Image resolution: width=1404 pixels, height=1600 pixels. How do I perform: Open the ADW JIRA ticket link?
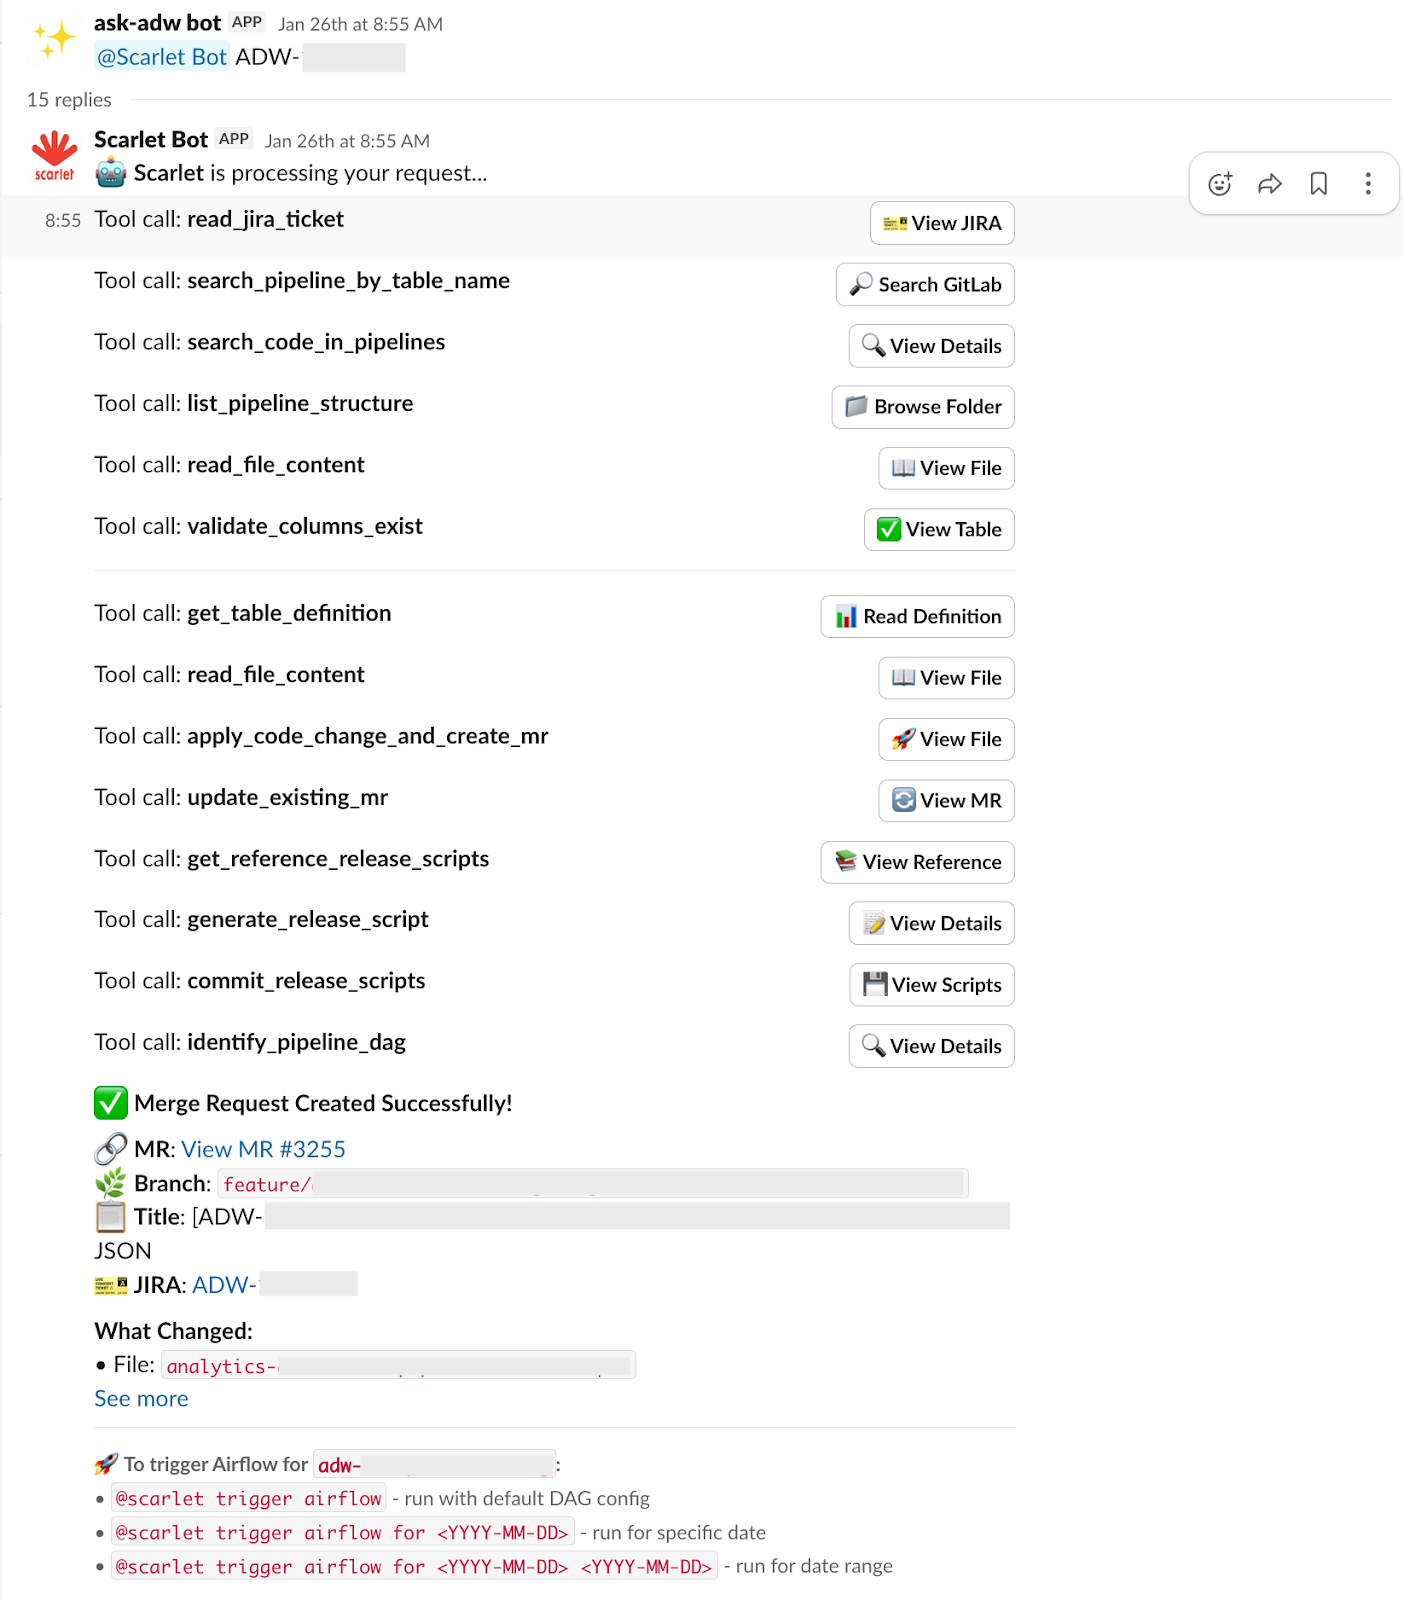click(x=224, y=1285)
